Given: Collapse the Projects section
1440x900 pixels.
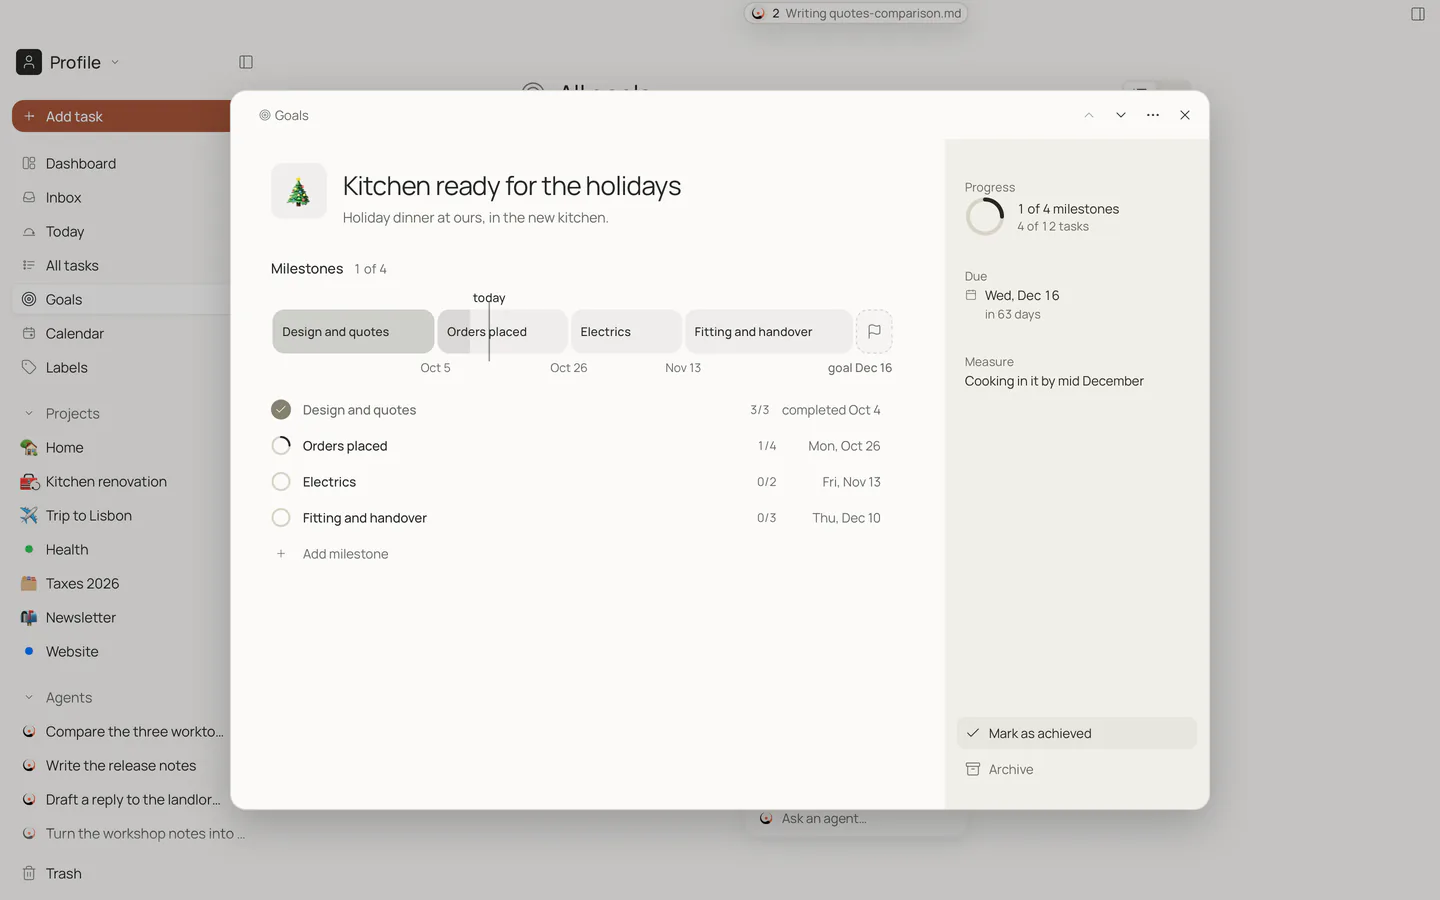Looking at the screenshot, I should click(29, 413).
